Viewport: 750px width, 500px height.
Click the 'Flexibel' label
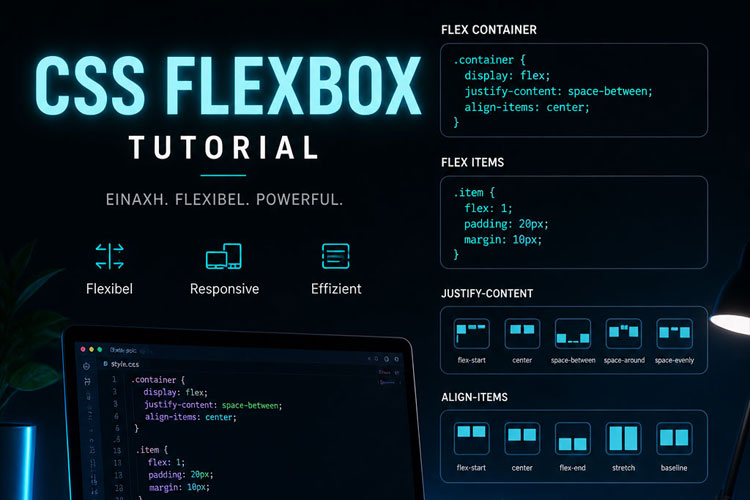click(110, 289)
